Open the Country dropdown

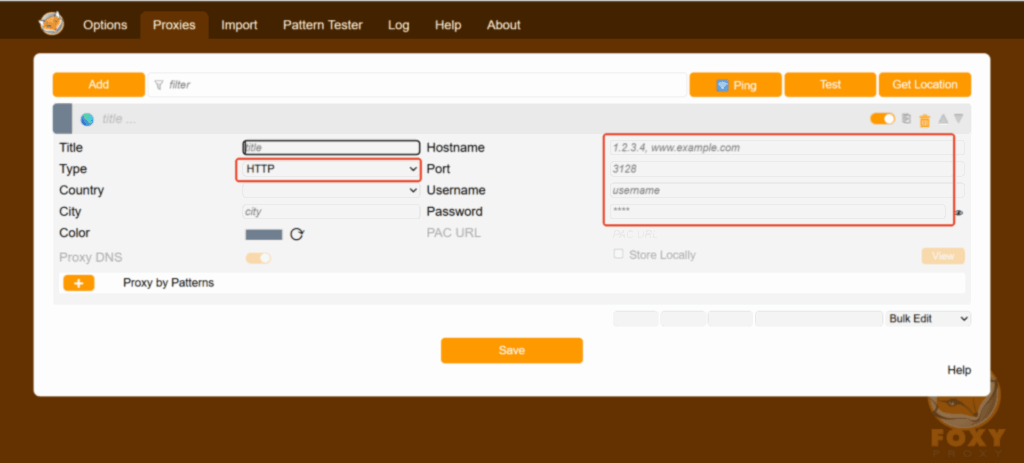[x=331, y=191]
